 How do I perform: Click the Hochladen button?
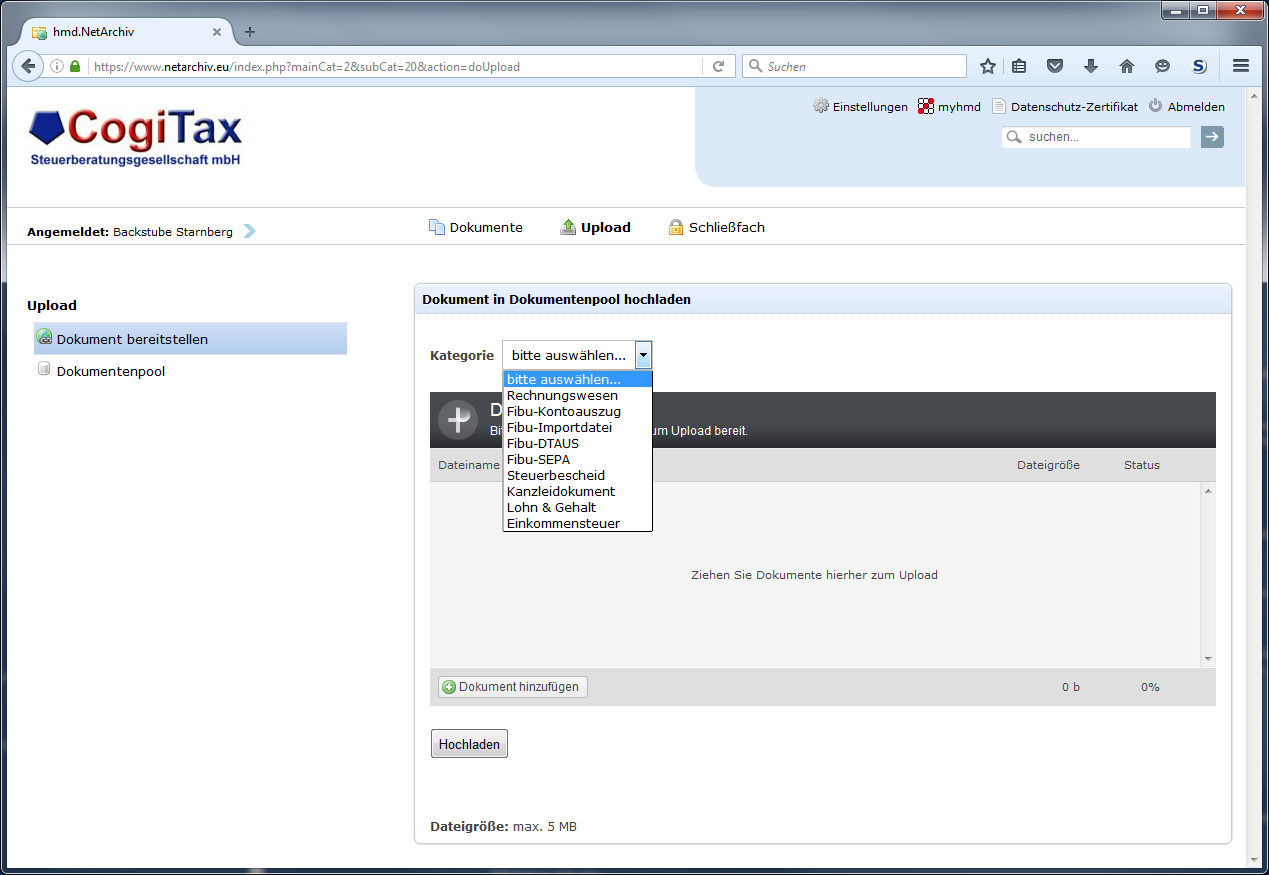(468, 743)
